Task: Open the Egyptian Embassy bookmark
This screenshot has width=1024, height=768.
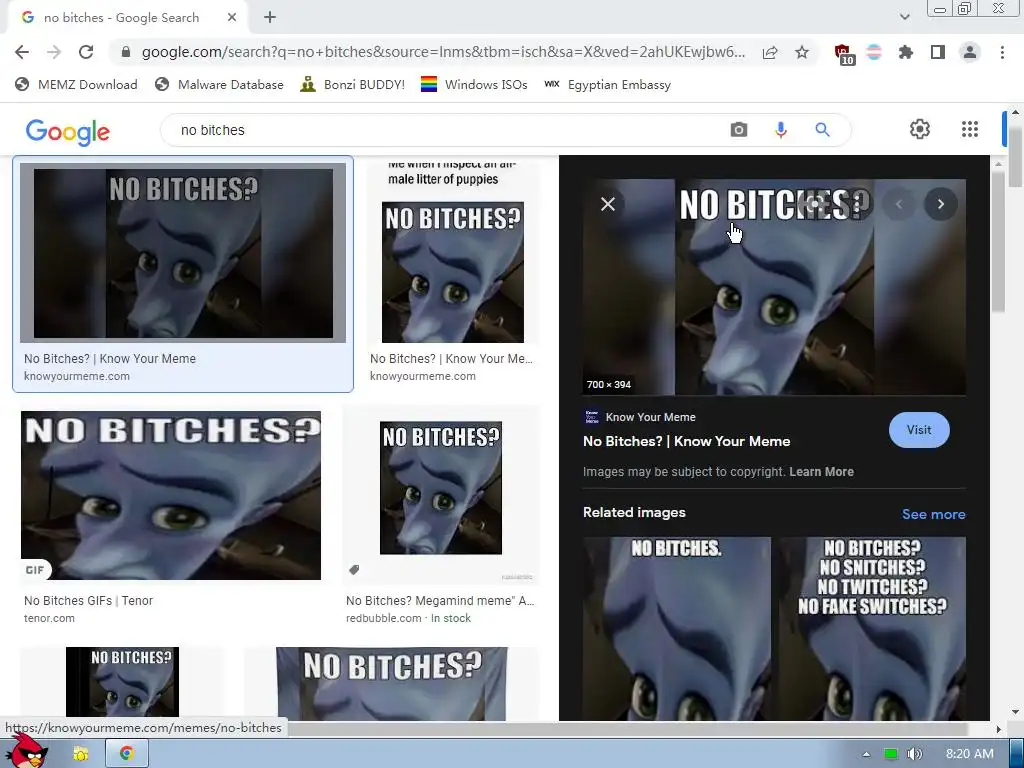Action: coord(607,84)
